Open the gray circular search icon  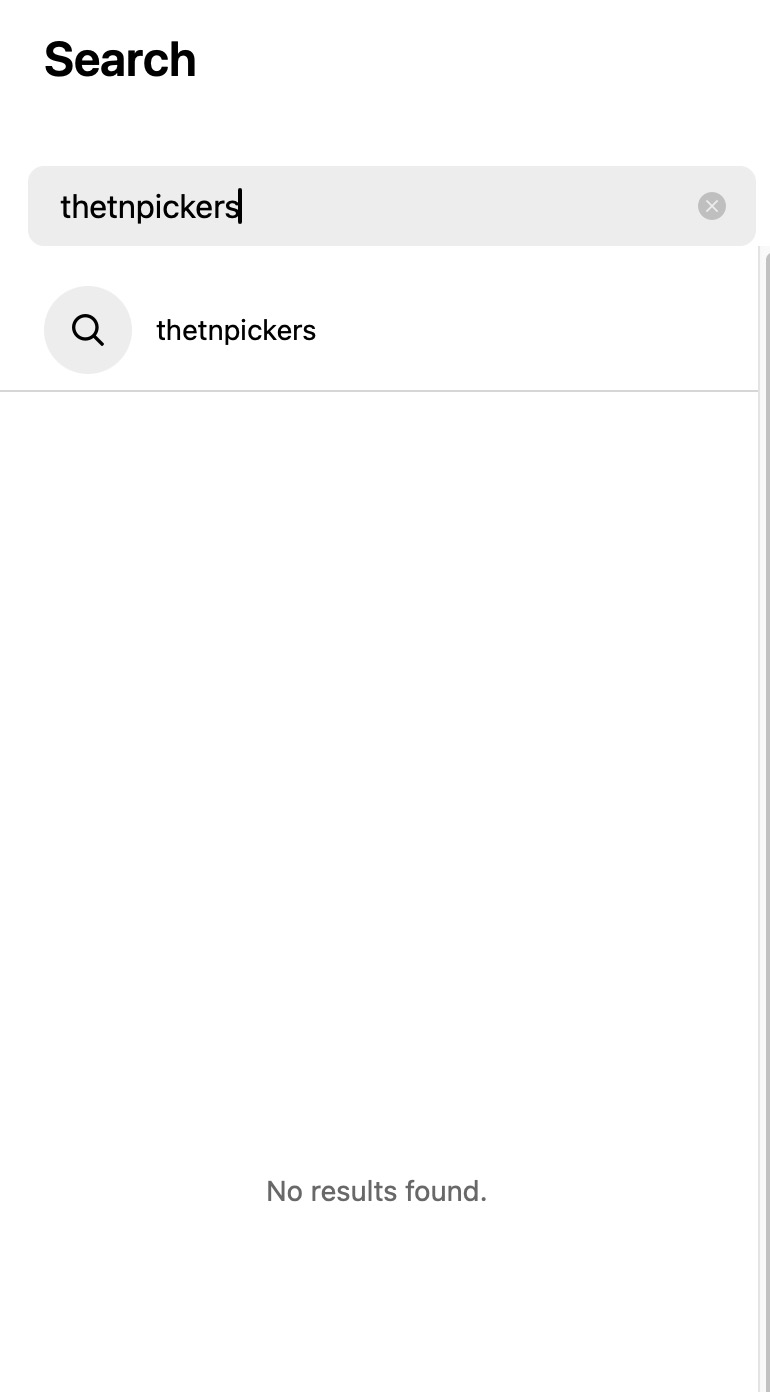(x=88, y=330)
